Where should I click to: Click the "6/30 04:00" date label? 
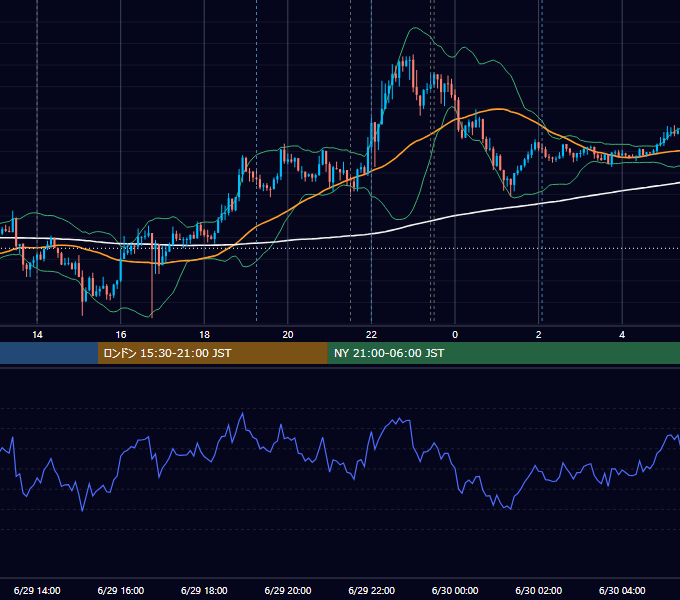pos(622,590)
